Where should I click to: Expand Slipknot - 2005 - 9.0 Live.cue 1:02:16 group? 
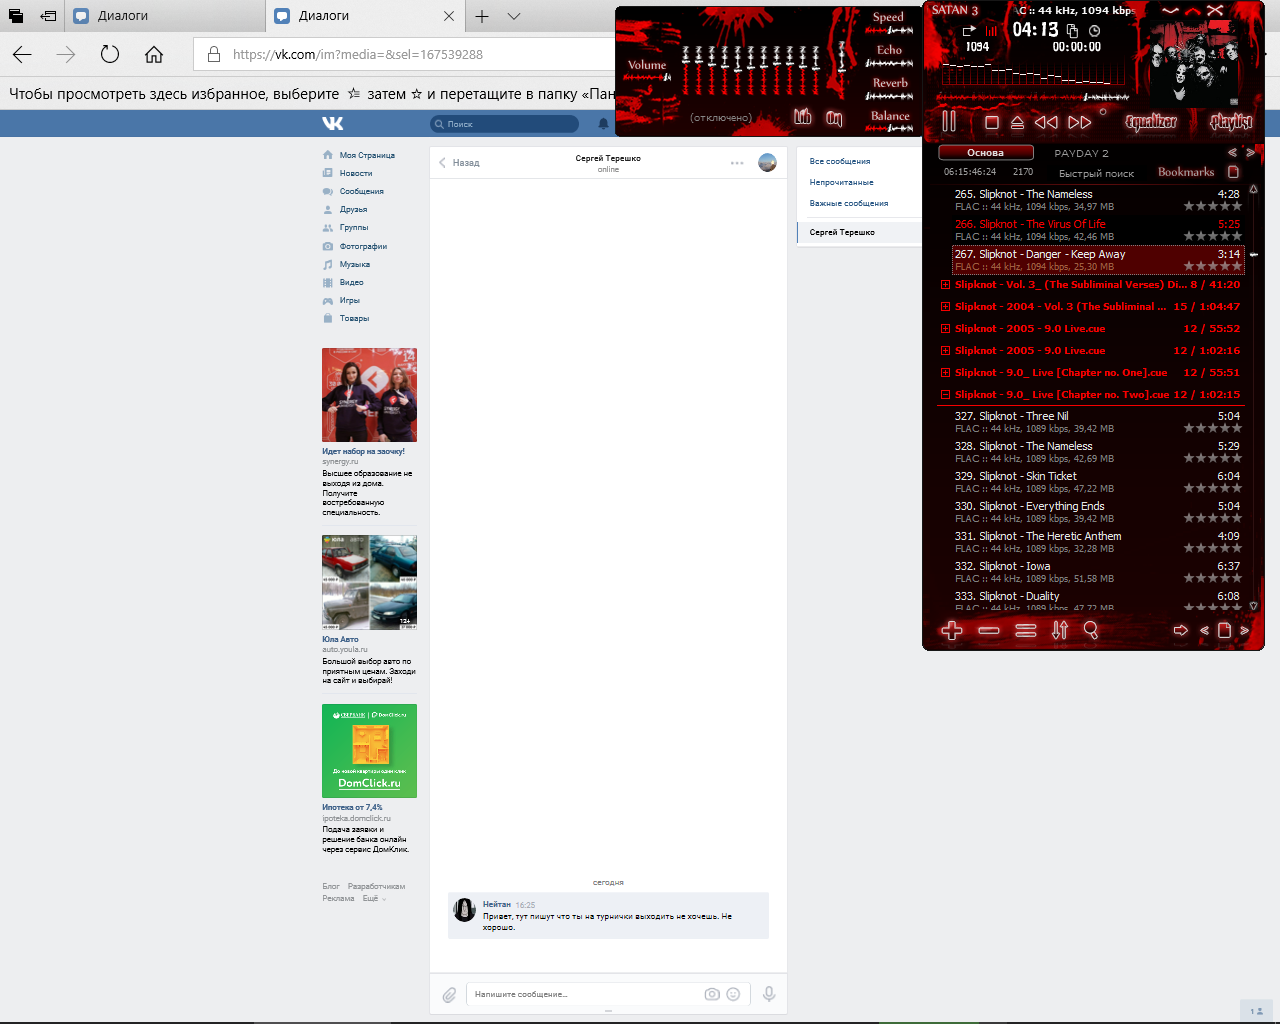tap(945, 351)
